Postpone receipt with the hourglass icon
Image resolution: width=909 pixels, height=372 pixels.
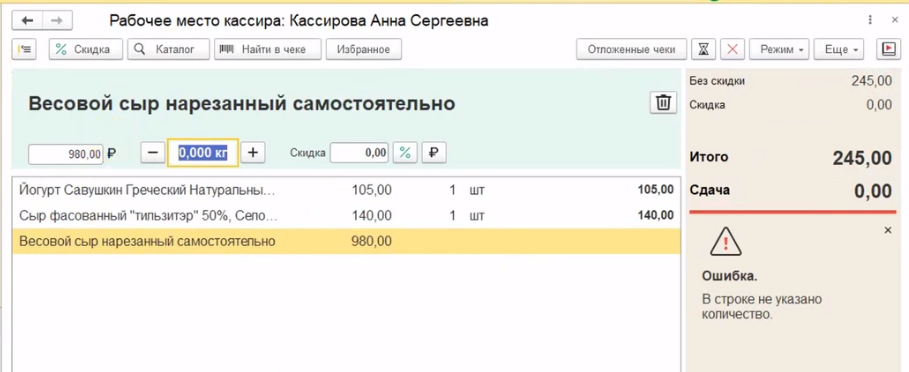(704, 49)
